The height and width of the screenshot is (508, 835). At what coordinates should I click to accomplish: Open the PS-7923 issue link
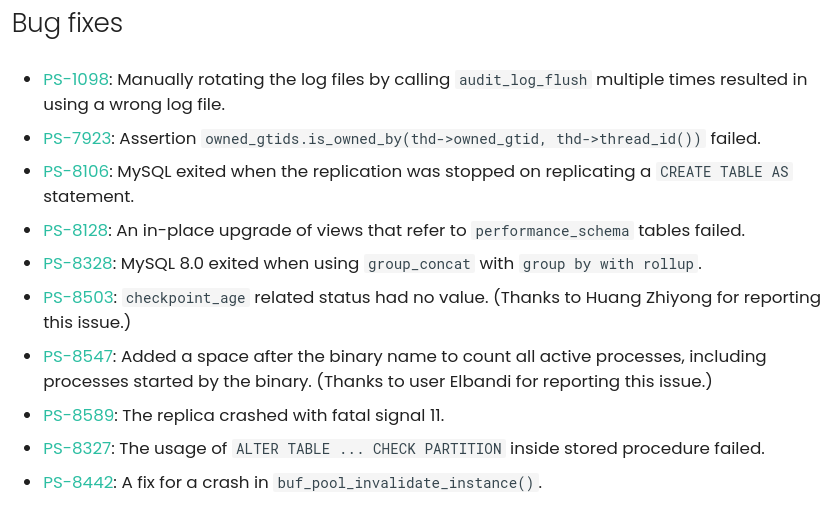(x=77, y=138)
